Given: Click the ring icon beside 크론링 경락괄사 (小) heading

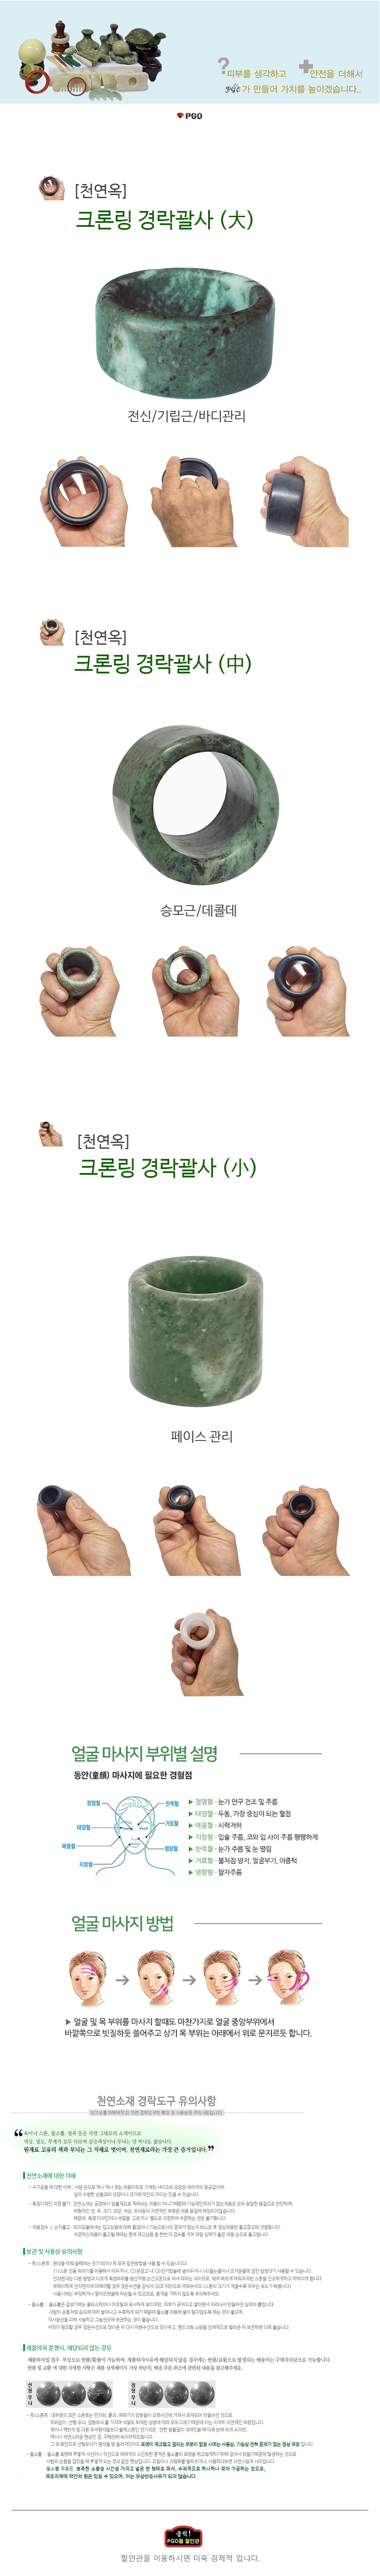Looking at the screenshot, I should click(x=51, y=1134).
